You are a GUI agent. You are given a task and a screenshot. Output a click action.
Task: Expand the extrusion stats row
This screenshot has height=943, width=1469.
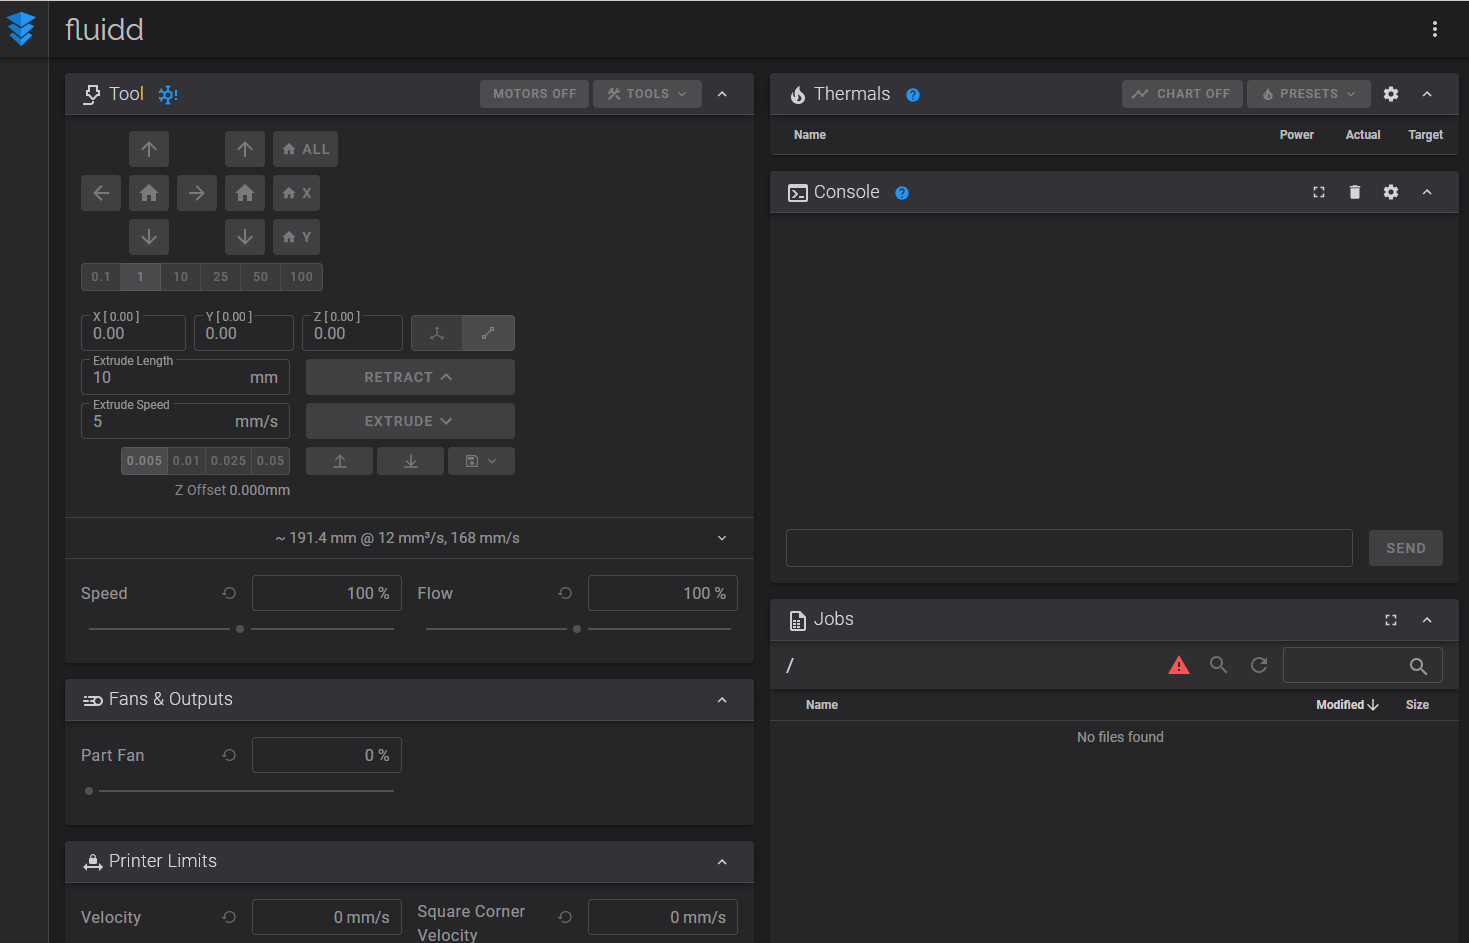click(722, 538)
